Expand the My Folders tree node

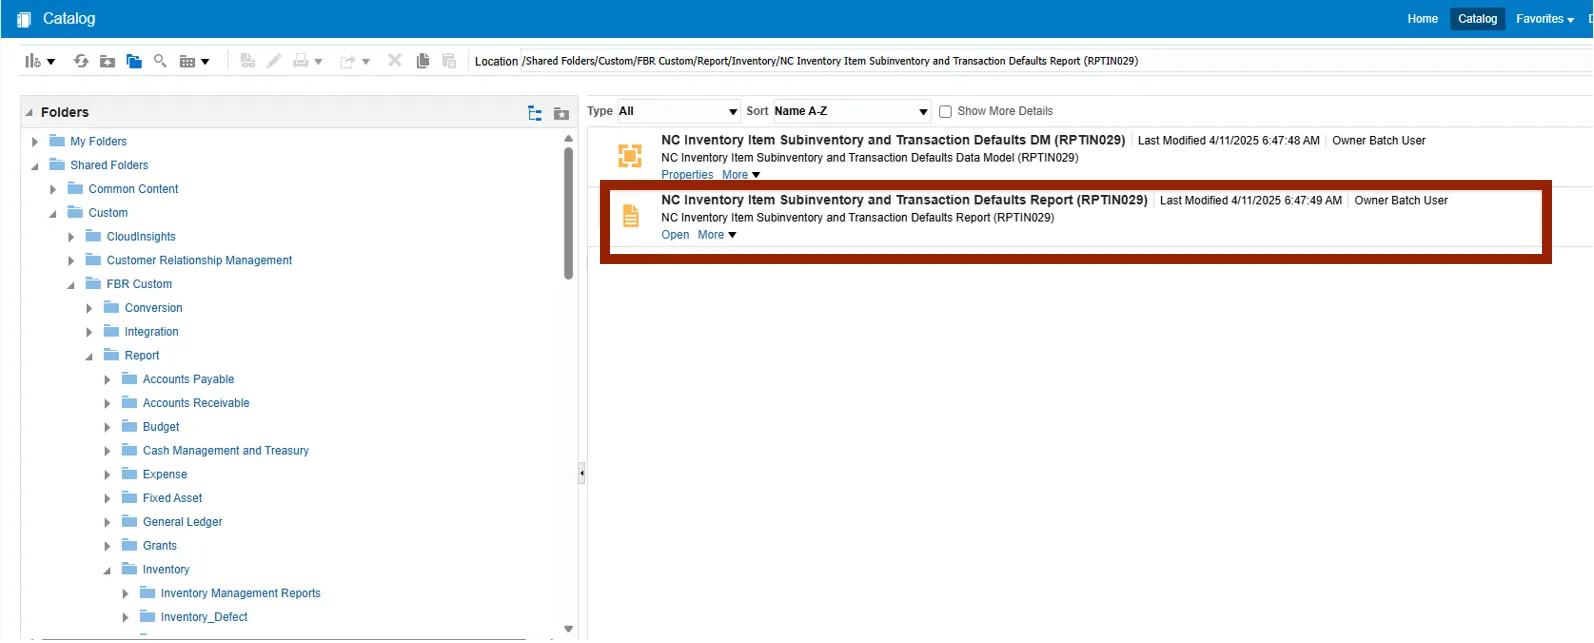pos(35,142)
